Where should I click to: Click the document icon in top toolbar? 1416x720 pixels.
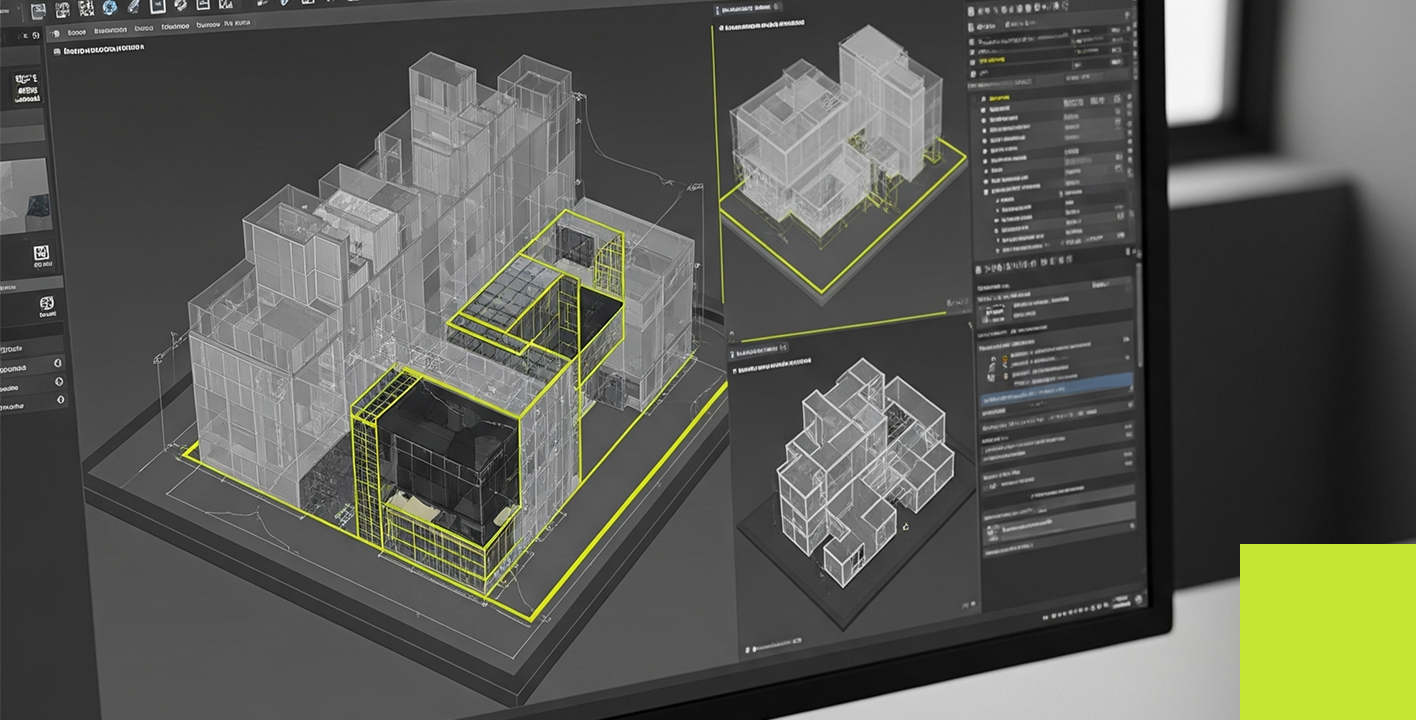(157, 7)
